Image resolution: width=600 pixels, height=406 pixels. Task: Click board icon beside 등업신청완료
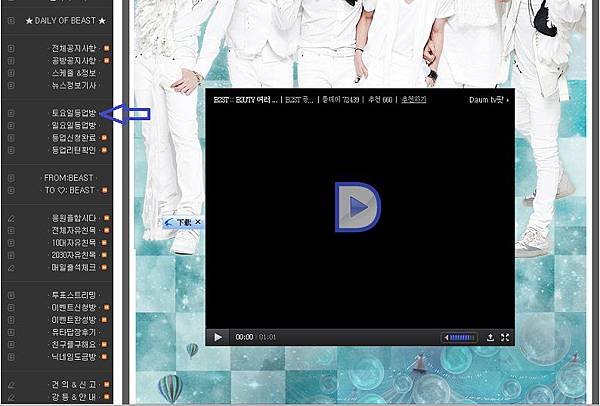pyautogui.click(x=11, y=138)
